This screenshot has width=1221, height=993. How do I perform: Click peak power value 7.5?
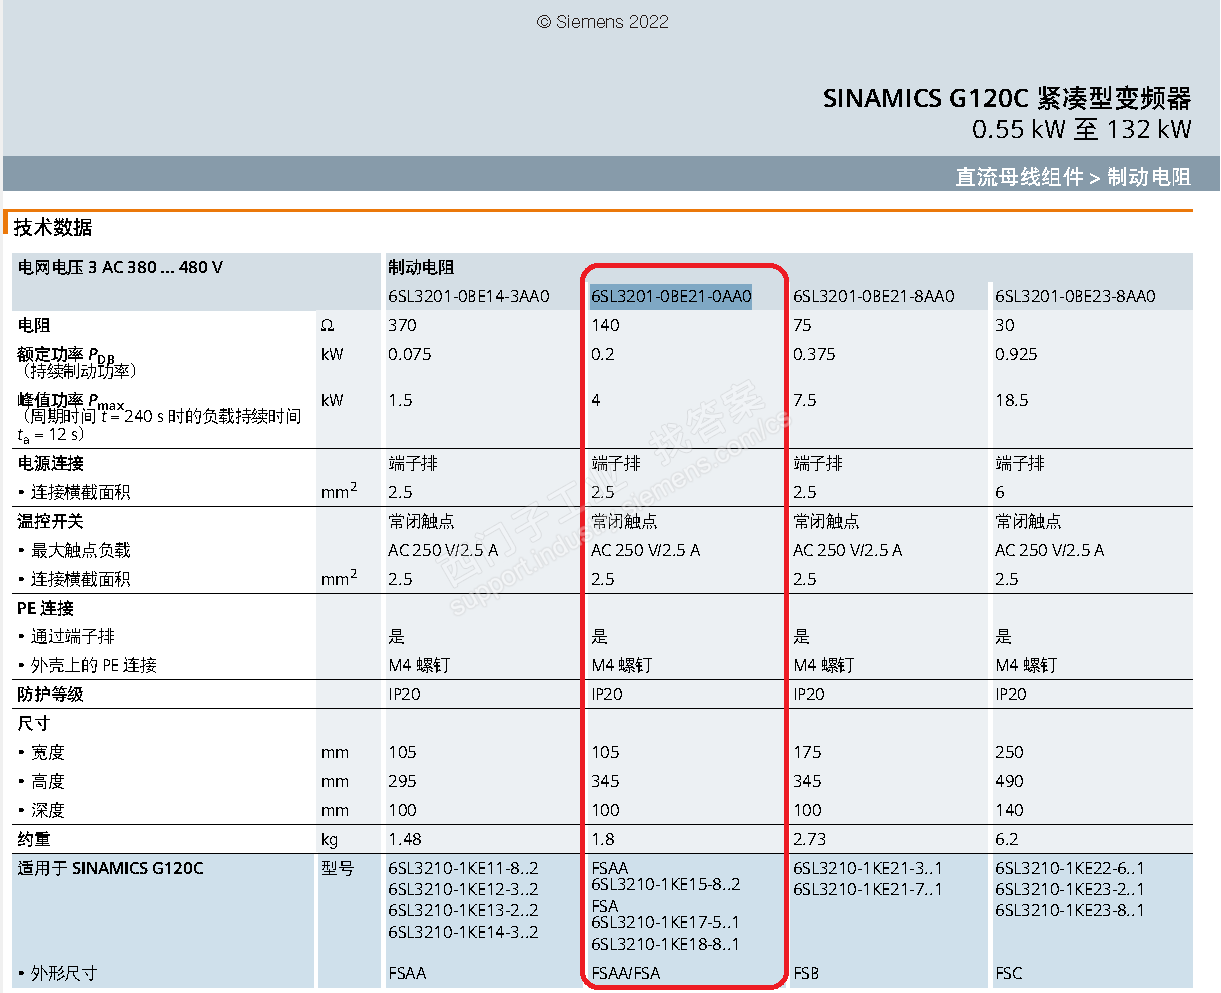click(804, 400)
